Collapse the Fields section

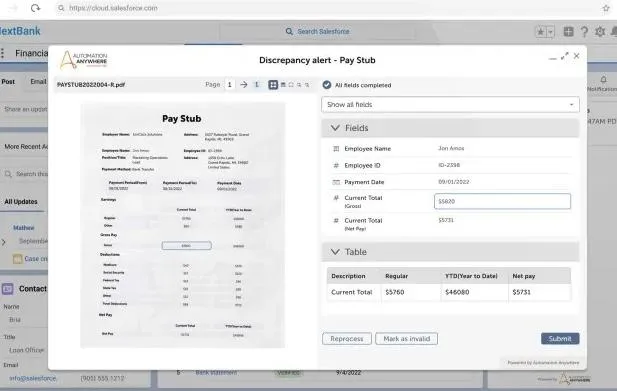tap(335, 128)
